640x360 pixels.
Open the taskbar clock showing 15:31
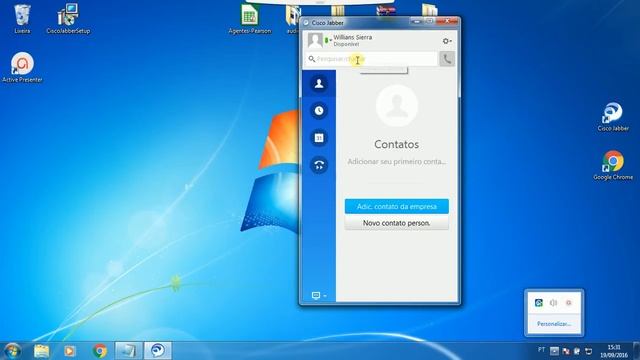[613, 351]
